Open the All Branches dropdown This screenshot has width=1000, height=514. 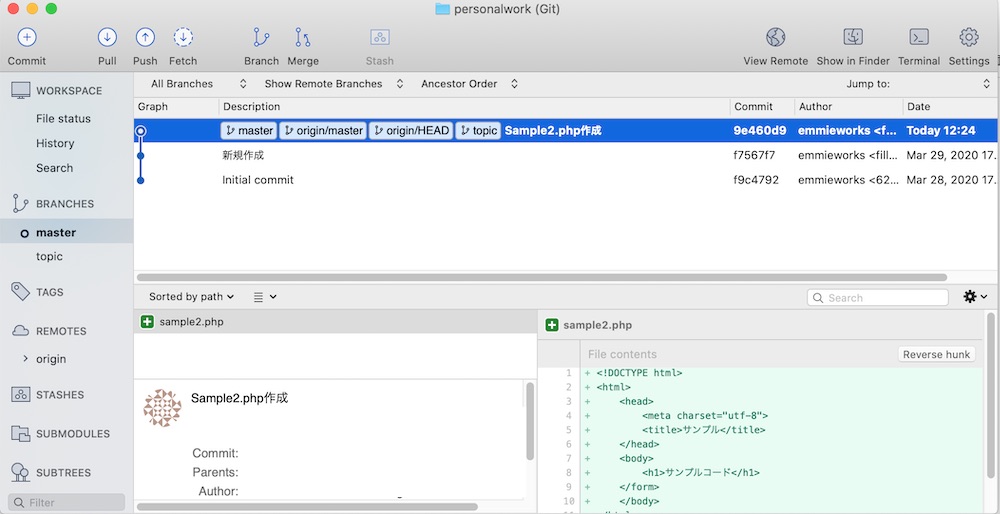[198, 84]
